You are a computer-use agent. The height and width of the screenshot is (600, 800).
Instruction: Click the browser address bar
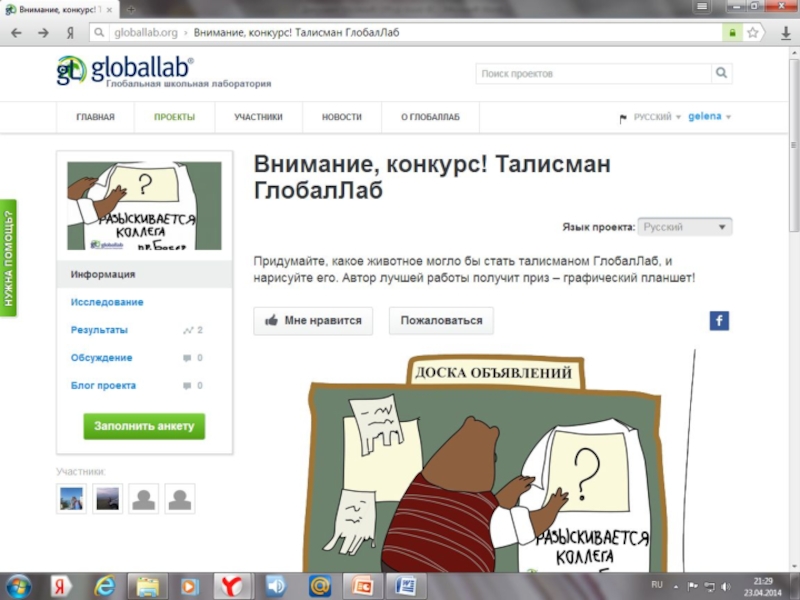click(x=406, y=33)
